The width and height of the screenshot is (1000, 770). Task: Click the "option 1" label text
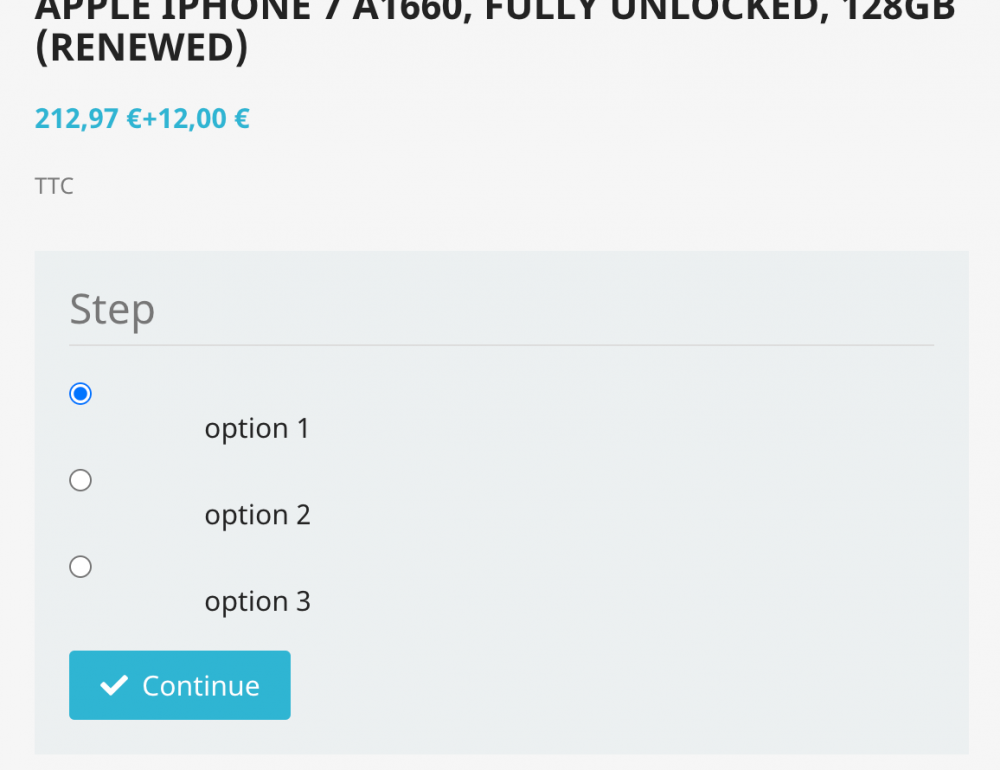pyautogui.click(x=257, y=429)
